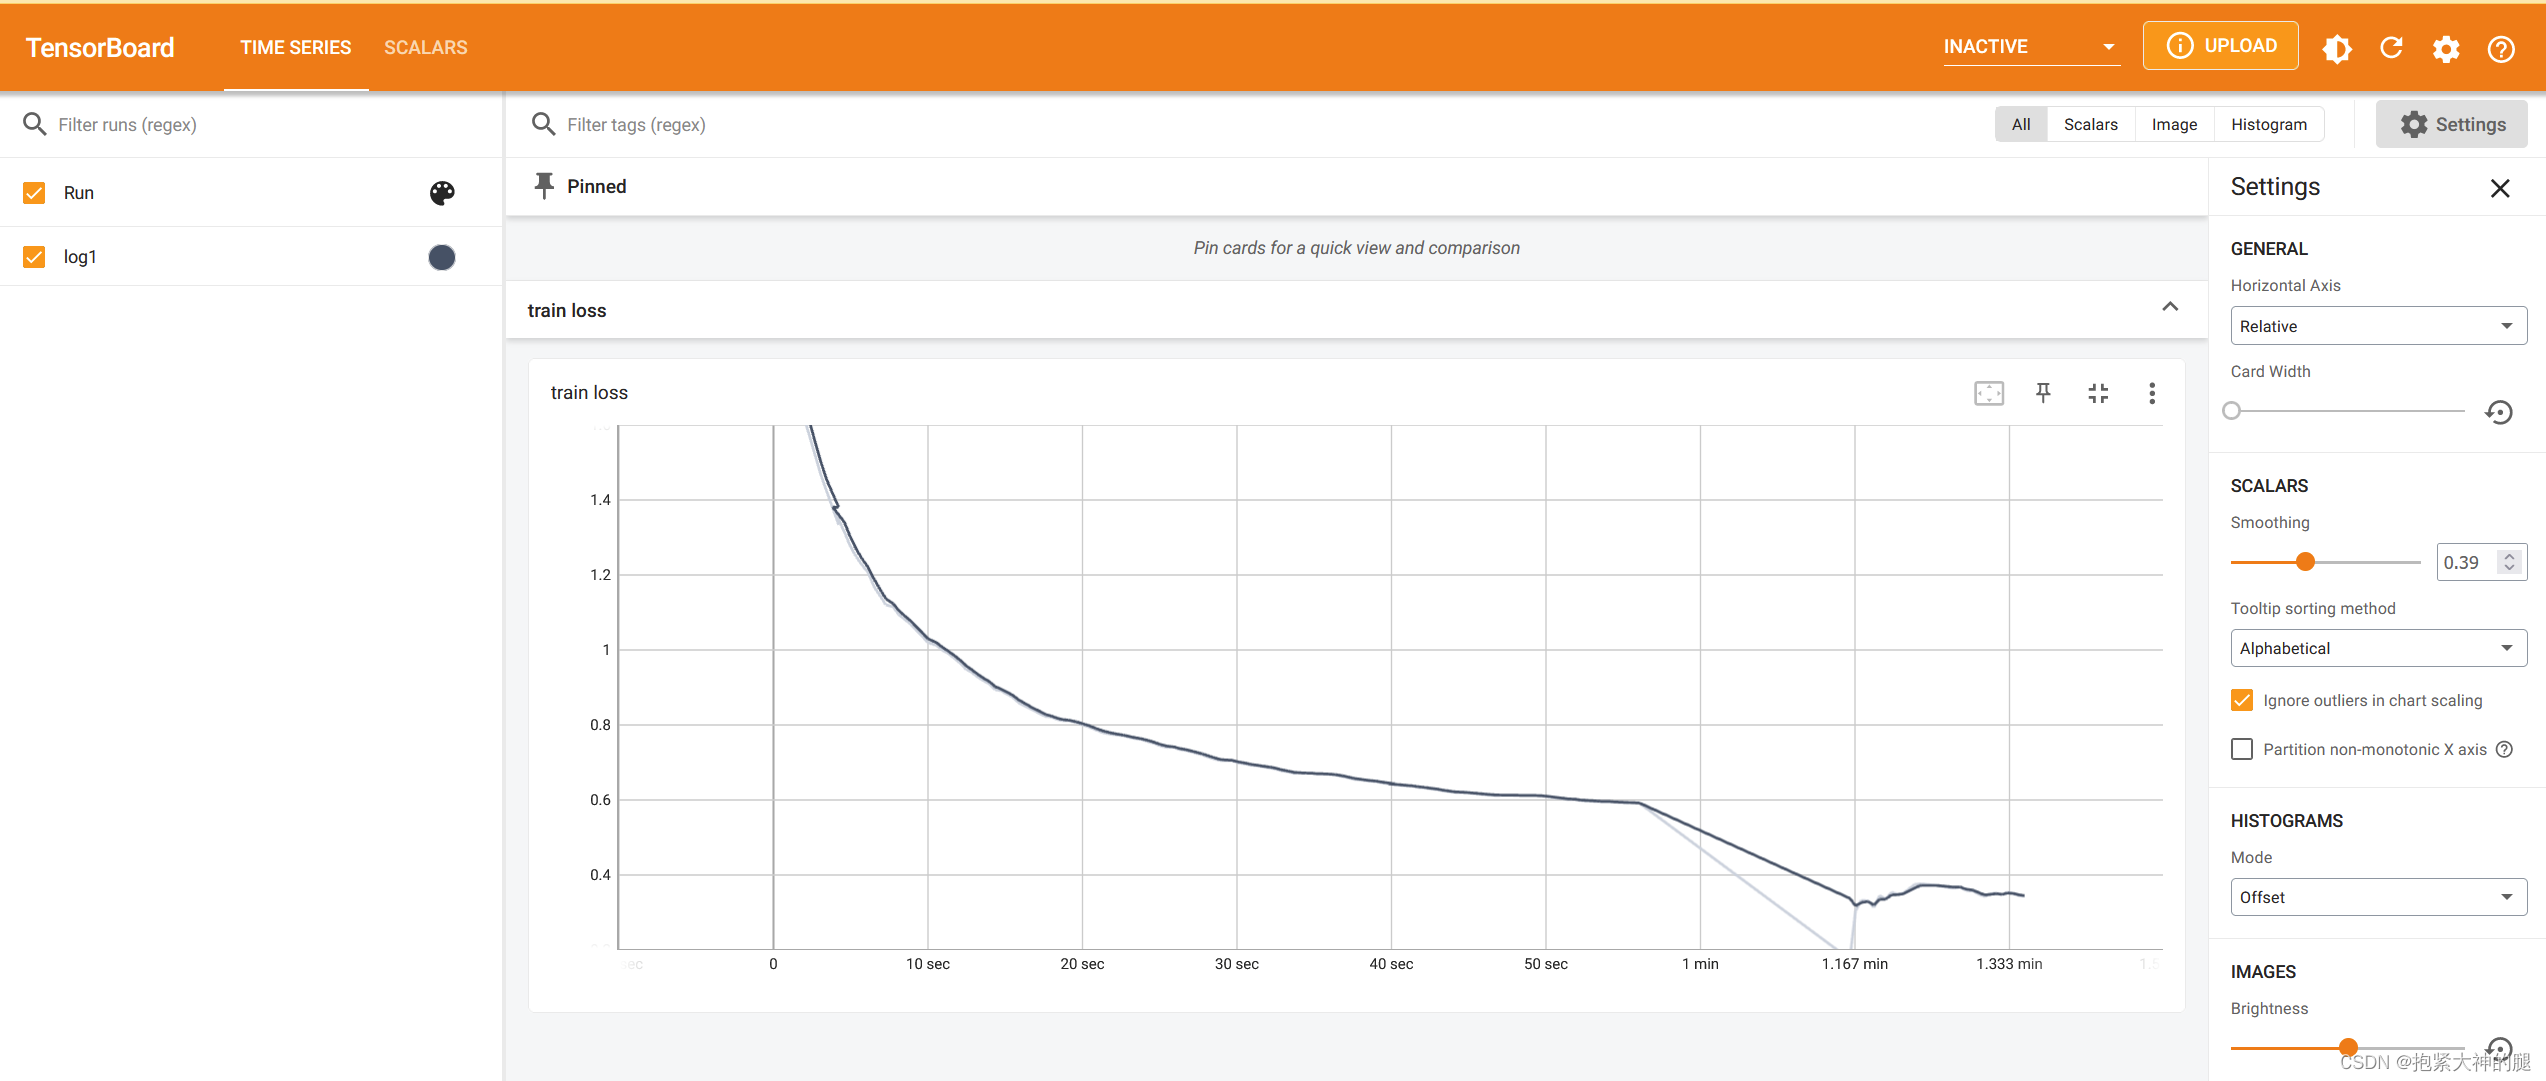Click the Settings toggle button
This screenshot has height=1081, width=2546.
pos(2452,124)
